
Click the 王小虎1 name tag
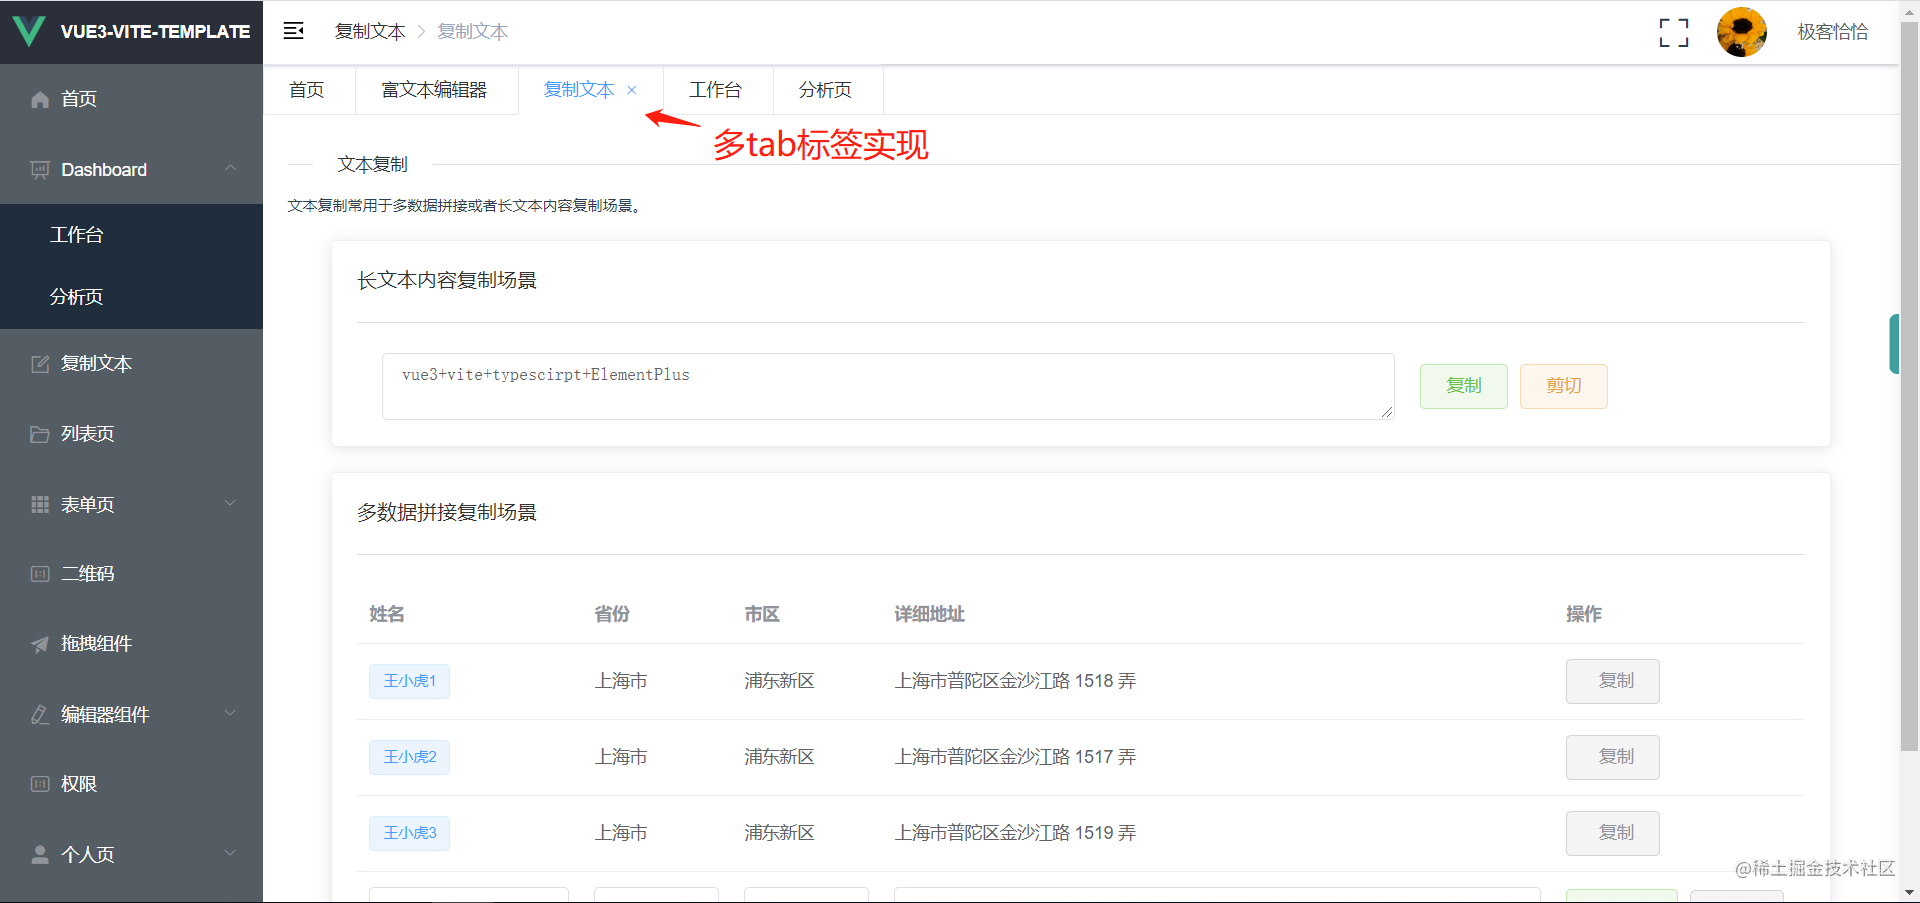pyautogui.click(x=409, y=681)
